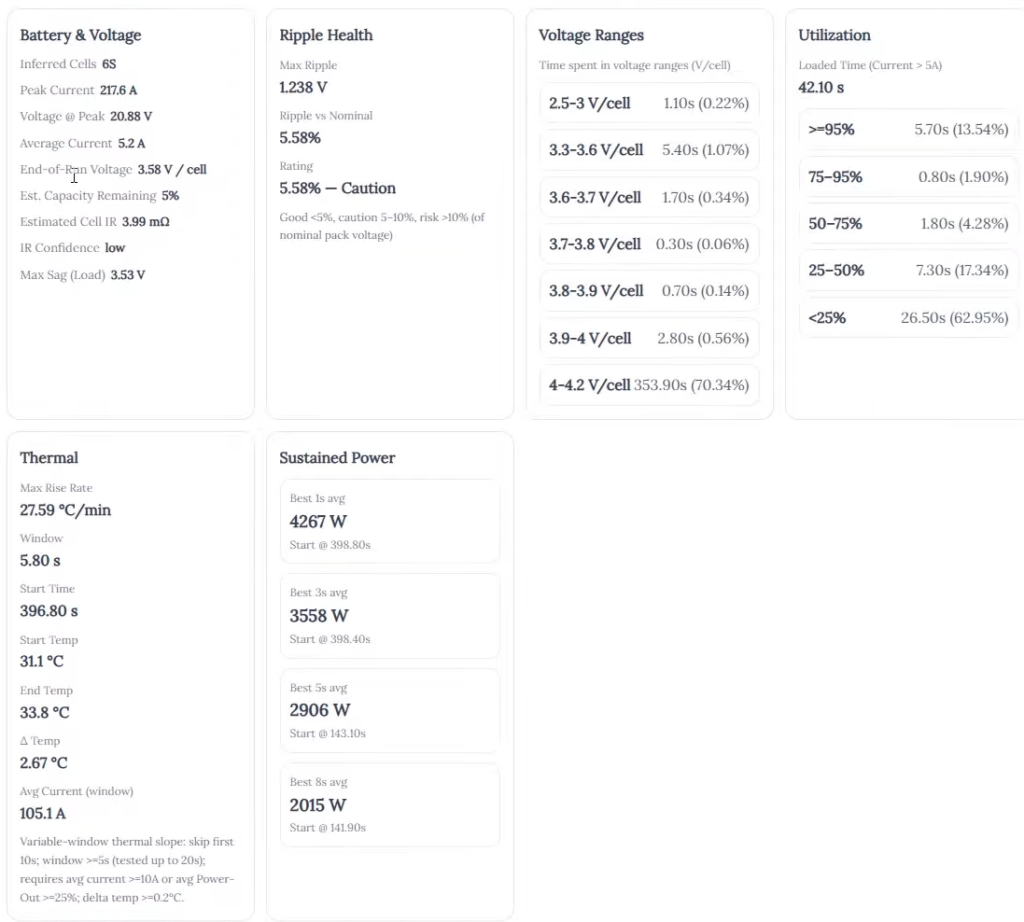This screenshot has width=1024, height=922.
Task: Click the Ripple Health card heading
Action: tap(326, 35)
